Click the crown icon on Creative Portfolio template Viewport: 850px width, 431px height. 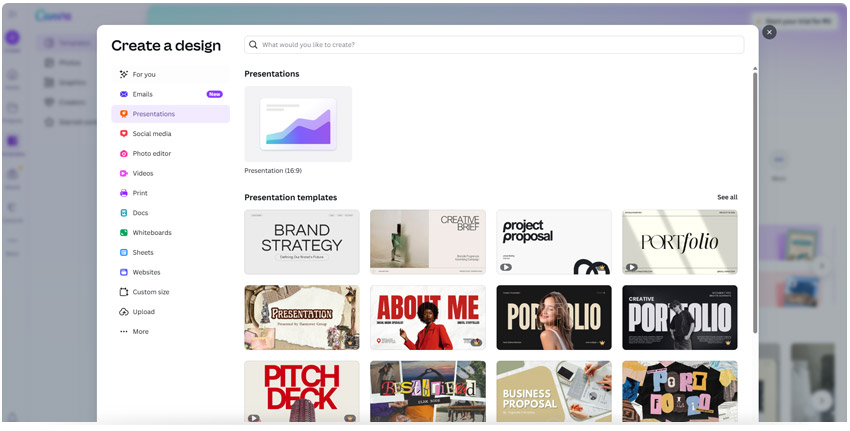coord(726,342)
